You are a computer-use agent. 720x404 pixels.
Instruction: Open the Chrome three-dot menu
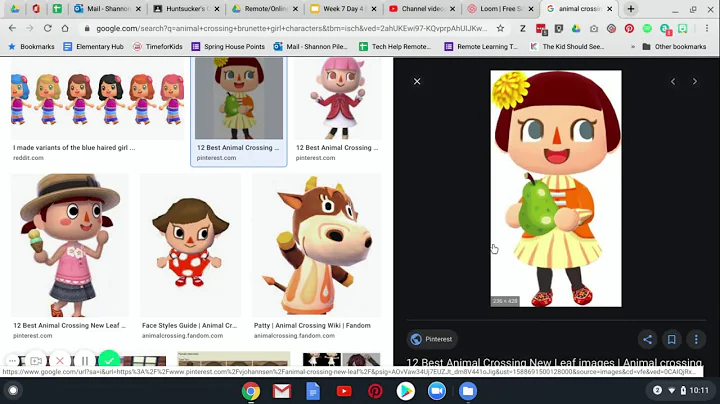pos(707,28)
